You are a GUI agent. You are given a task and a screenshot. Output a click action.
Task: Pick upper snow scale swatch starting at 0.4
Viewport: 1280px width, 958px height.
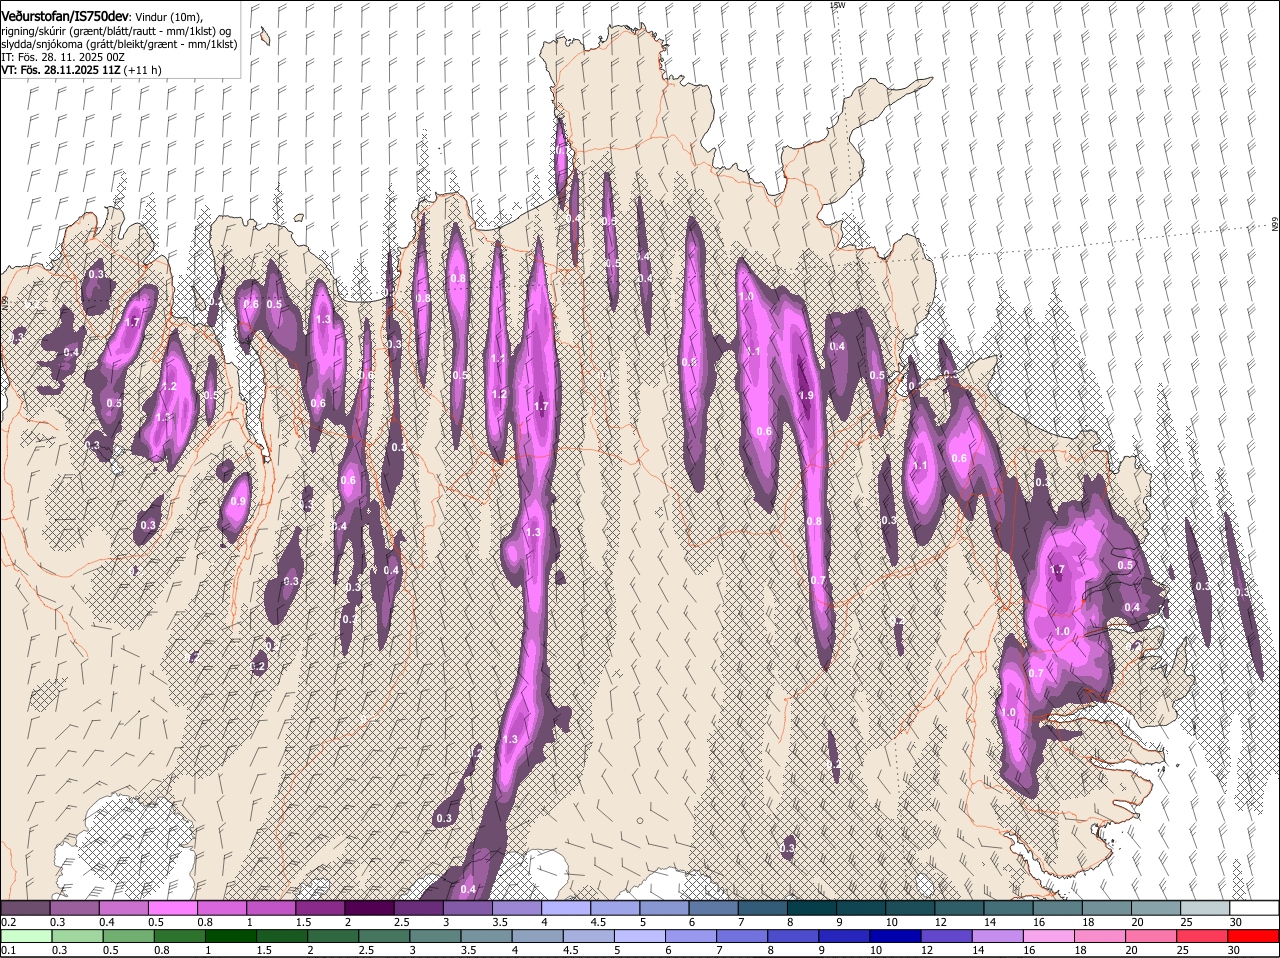123,908
